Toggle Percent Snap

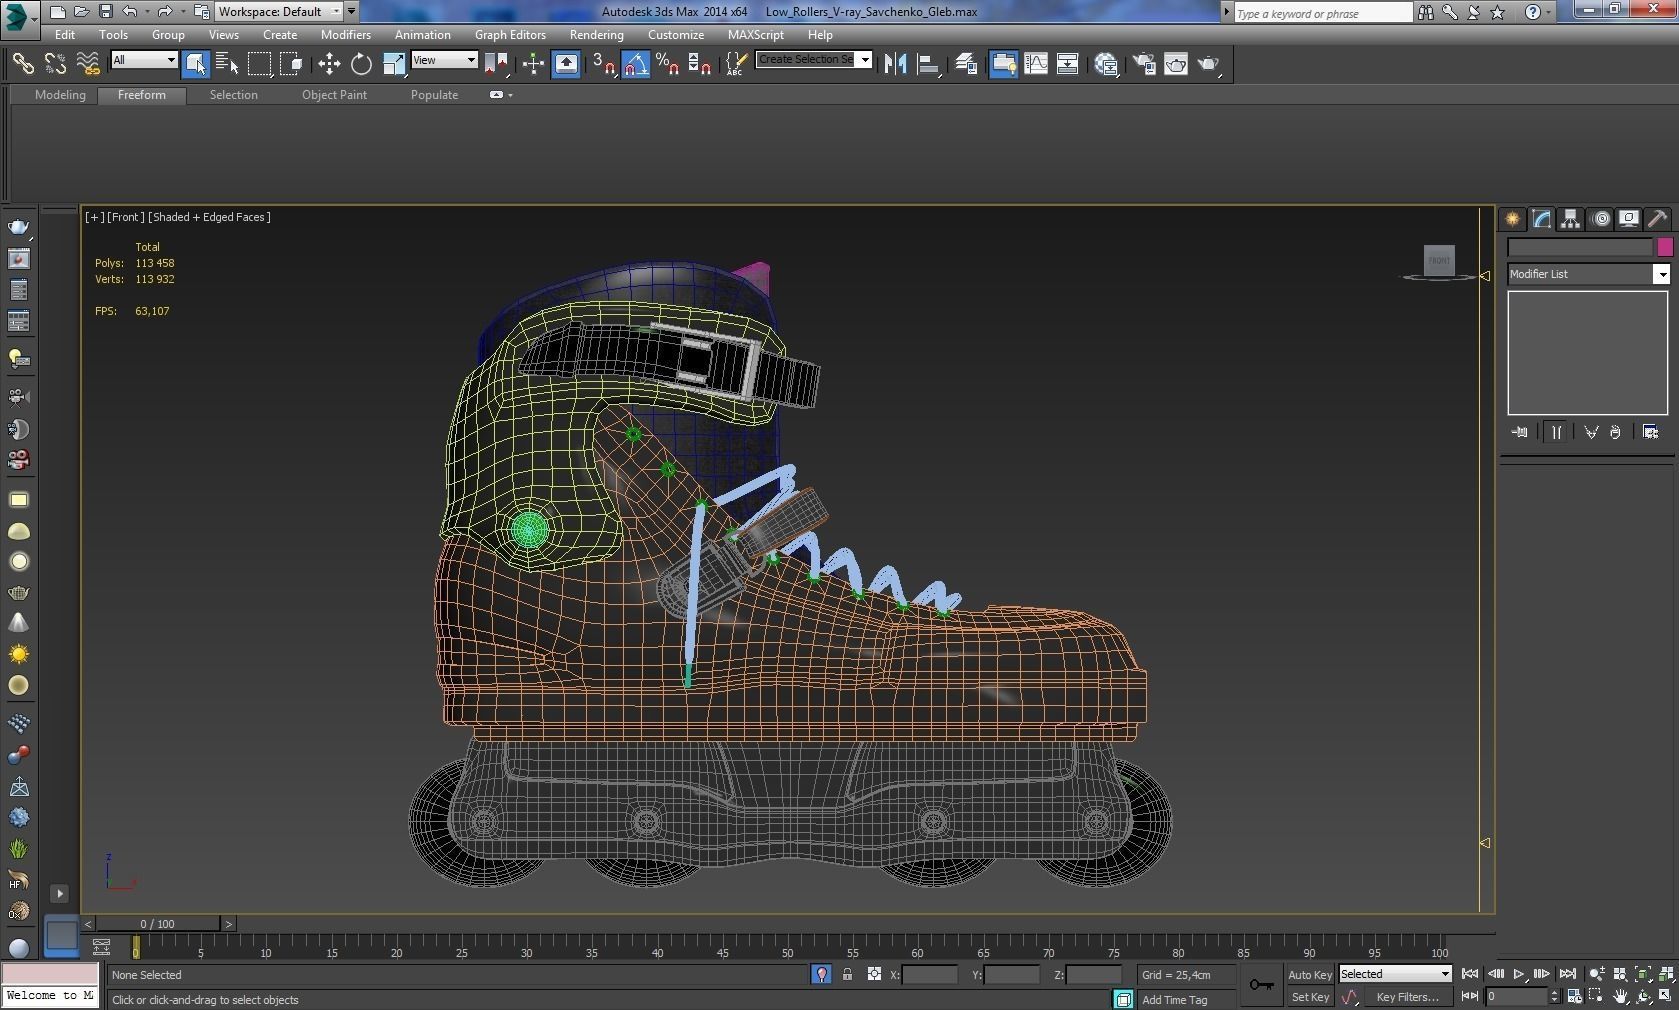click(x=668, y=64)
